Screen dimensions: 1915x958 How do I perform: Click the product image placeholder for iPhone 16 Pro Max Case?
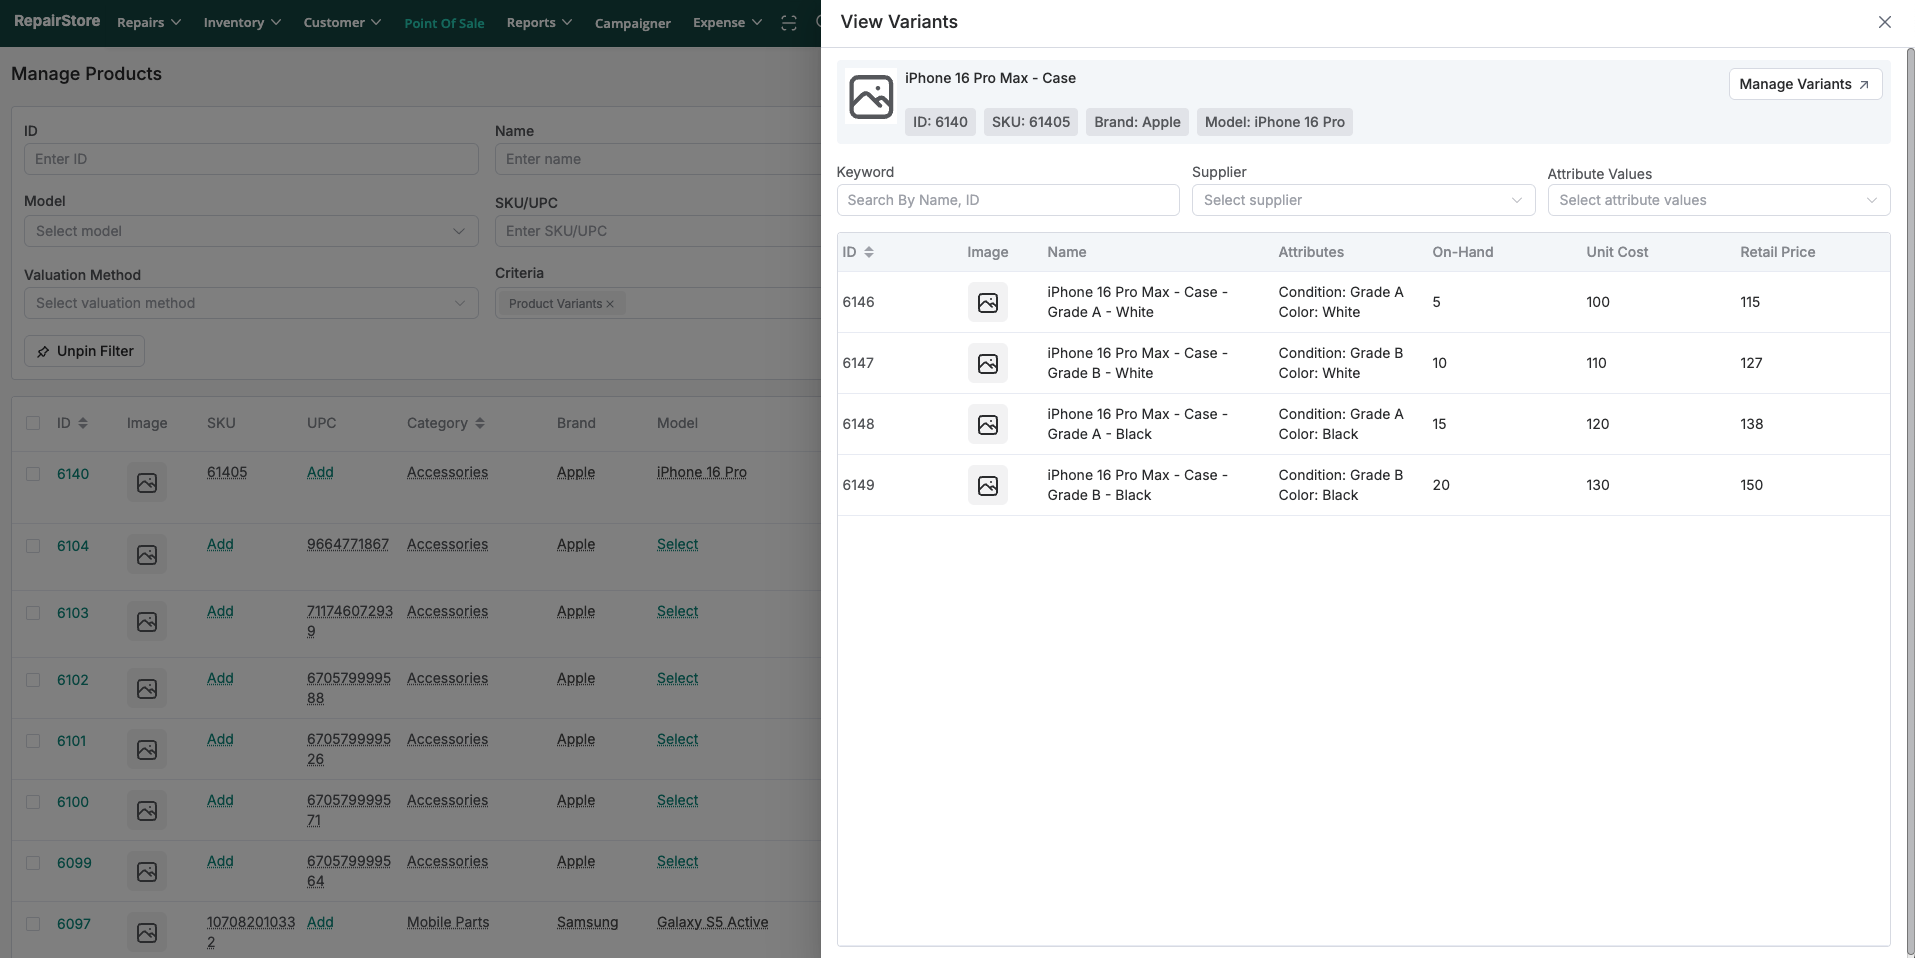[870, 98]
